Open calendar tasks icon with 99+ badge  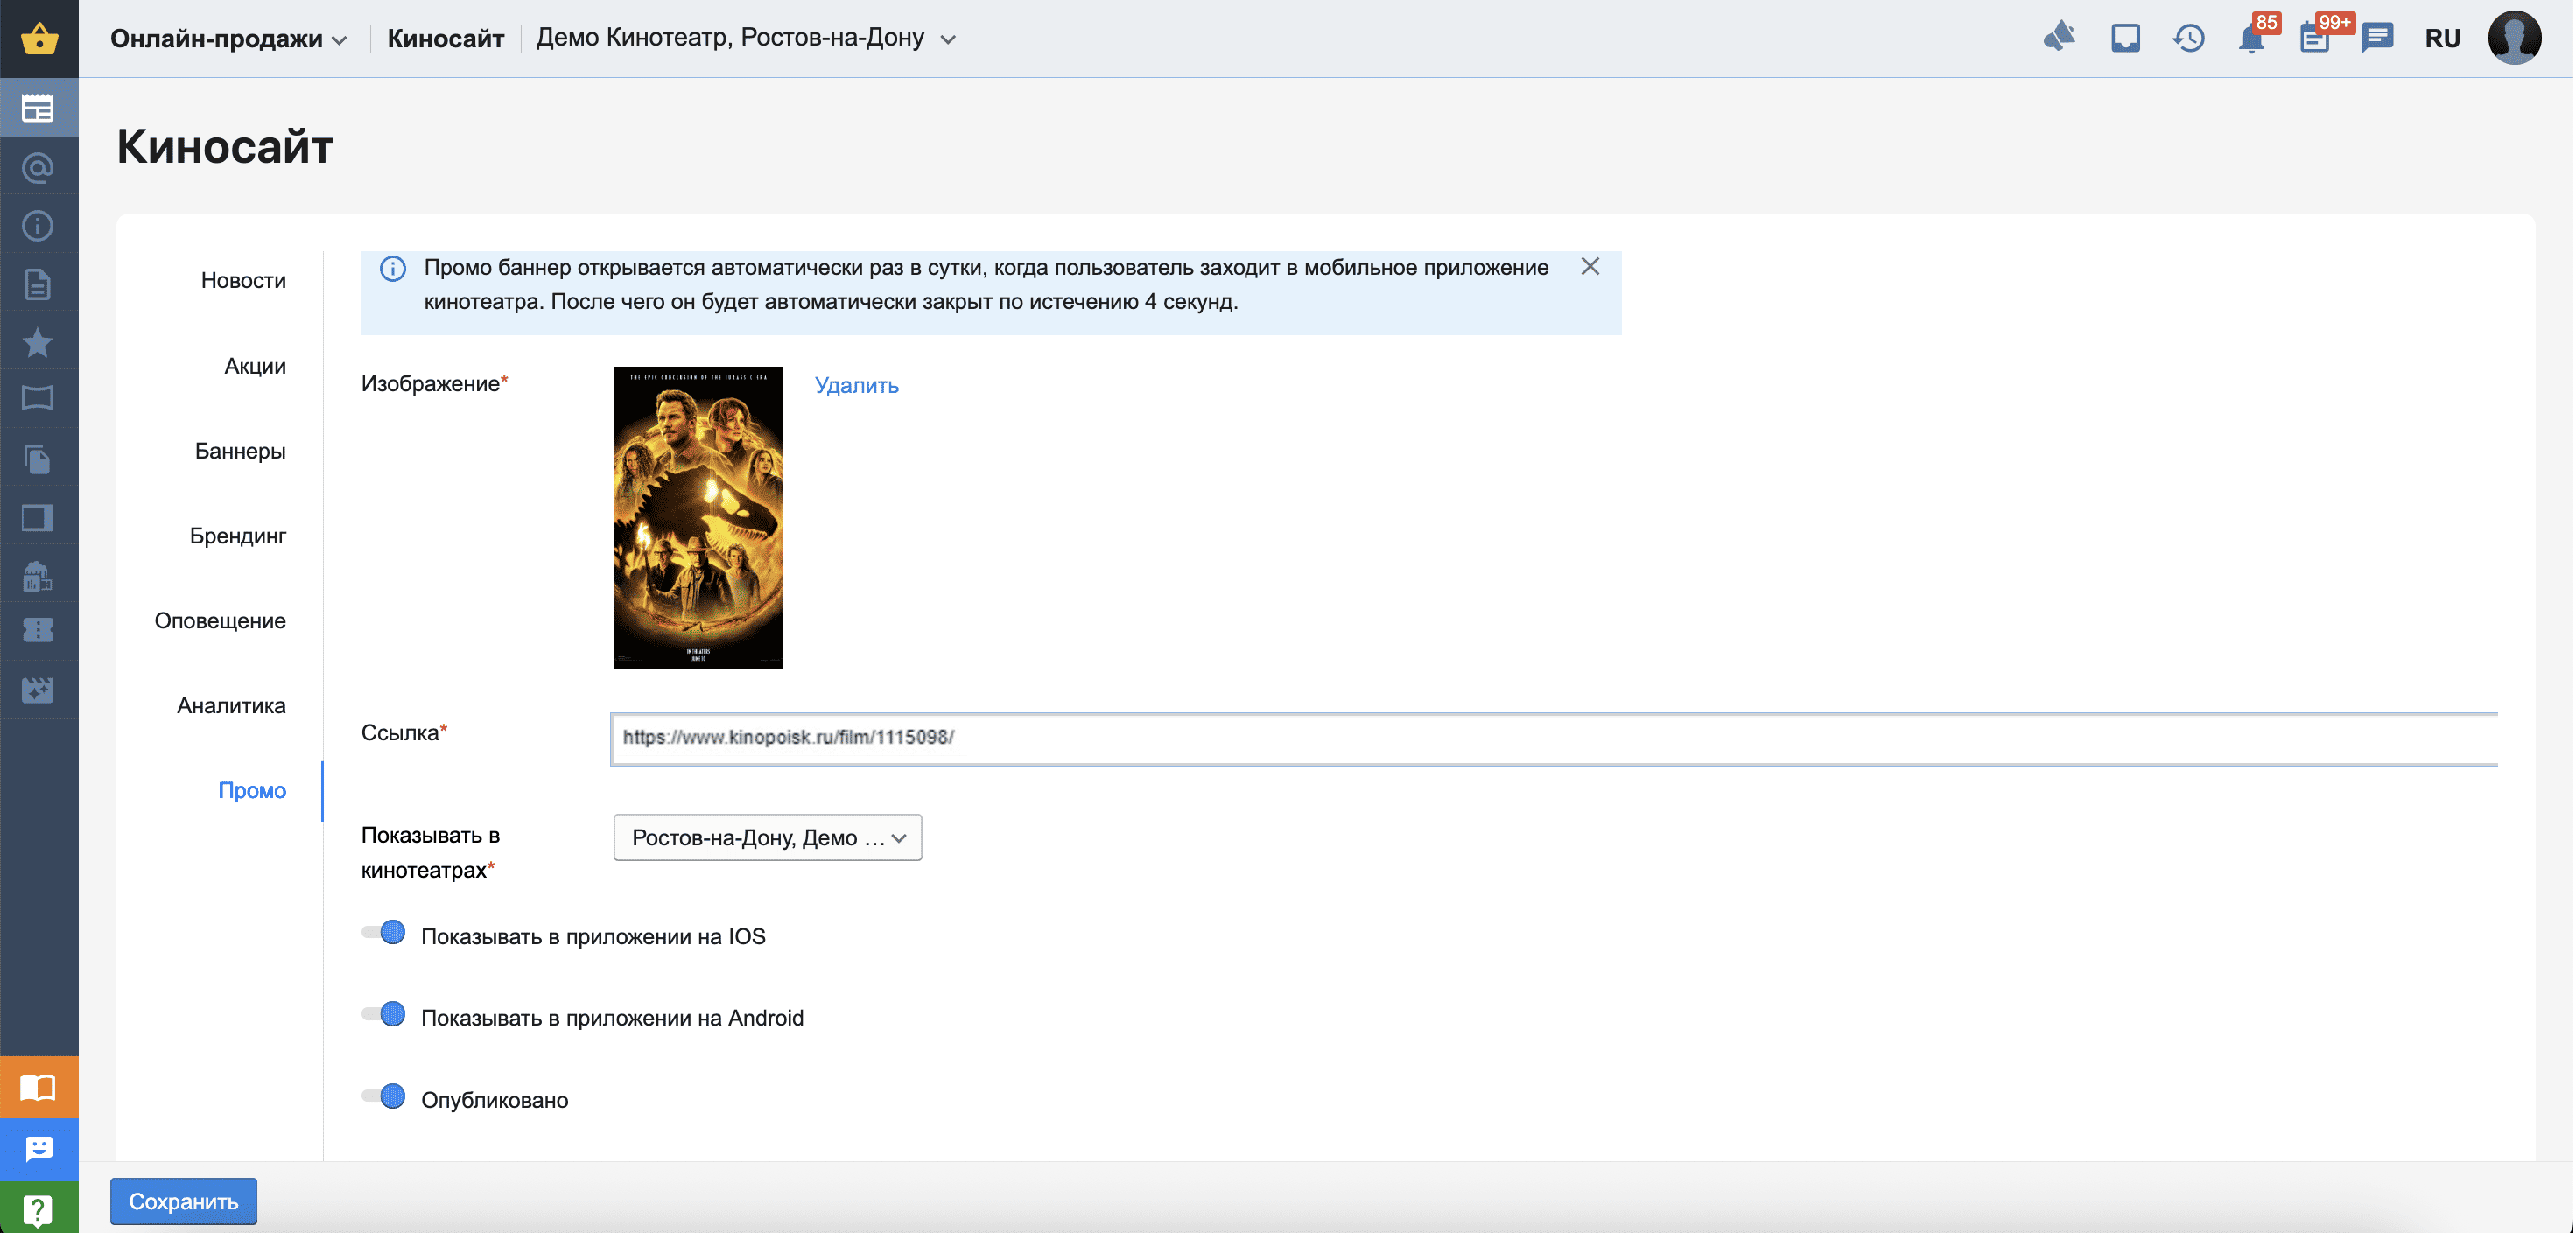click(2317, 36)
